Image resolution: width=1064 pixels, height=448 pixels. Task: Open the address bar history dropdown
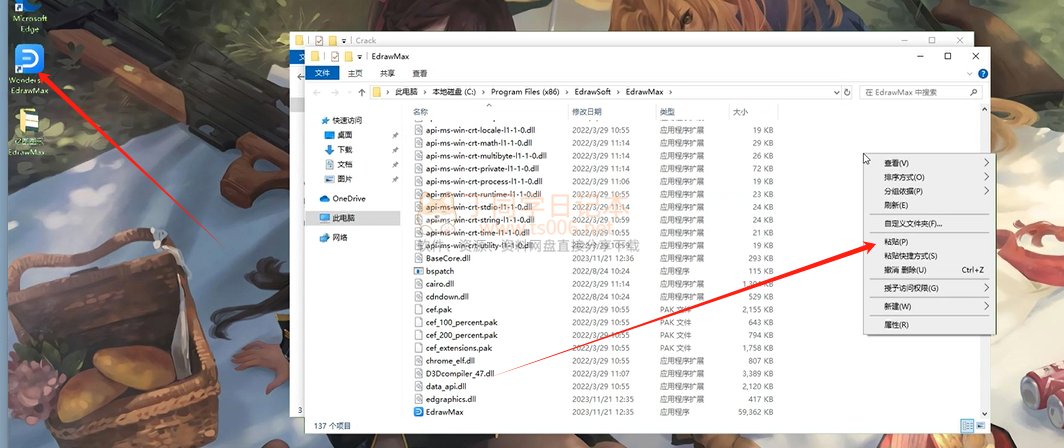(x=834, y=92)
